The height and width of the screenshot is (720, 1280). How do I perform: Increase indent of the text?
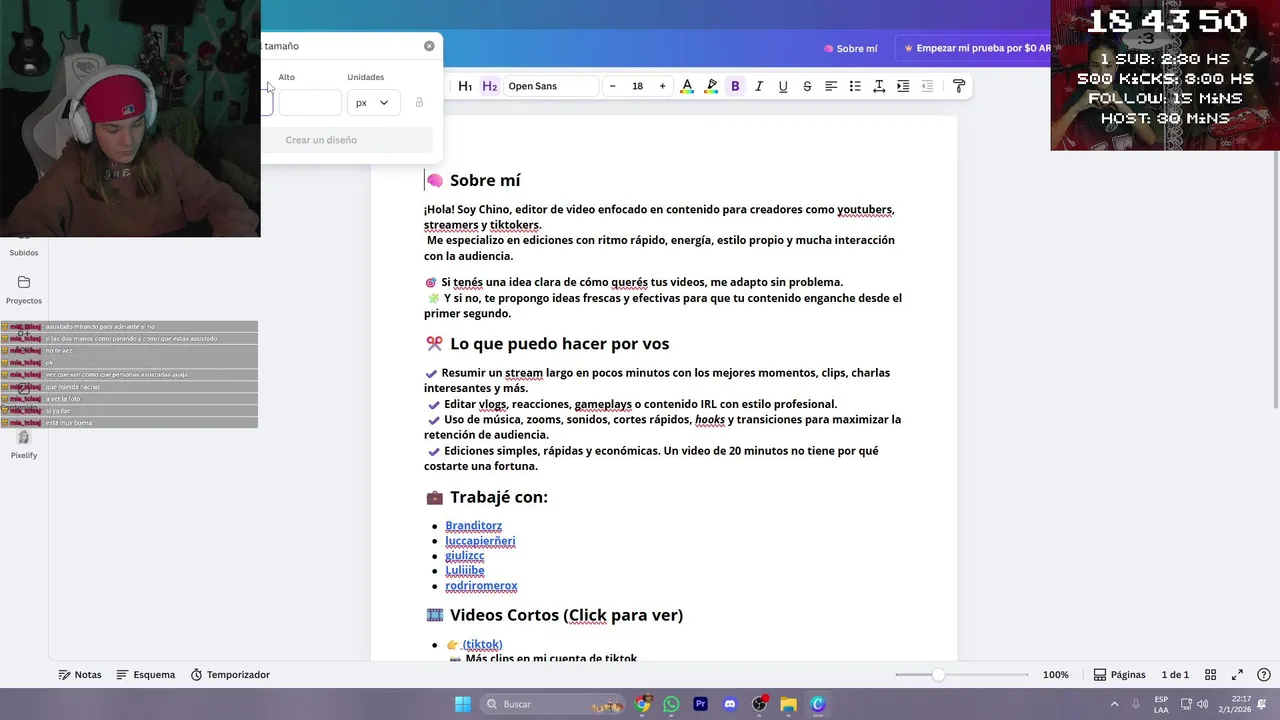coord(903,86)
